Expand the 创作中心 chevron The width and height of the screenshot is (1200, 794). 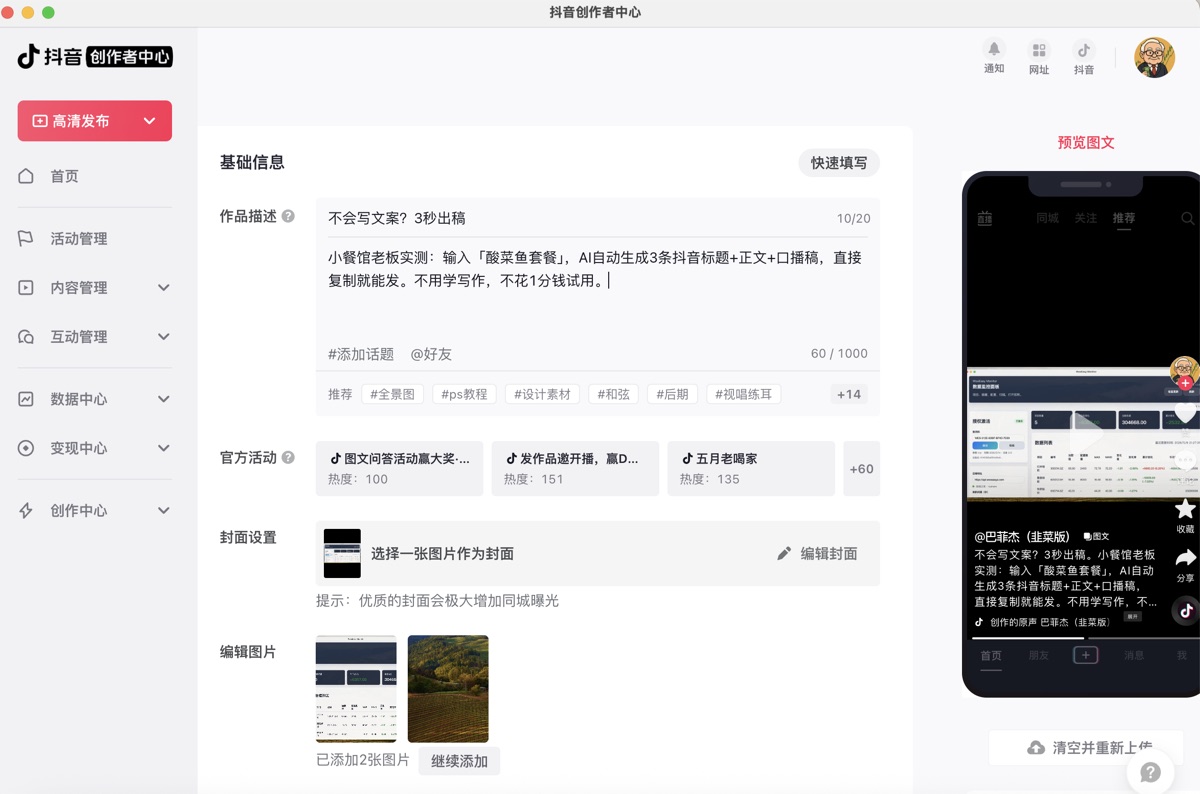164,510
